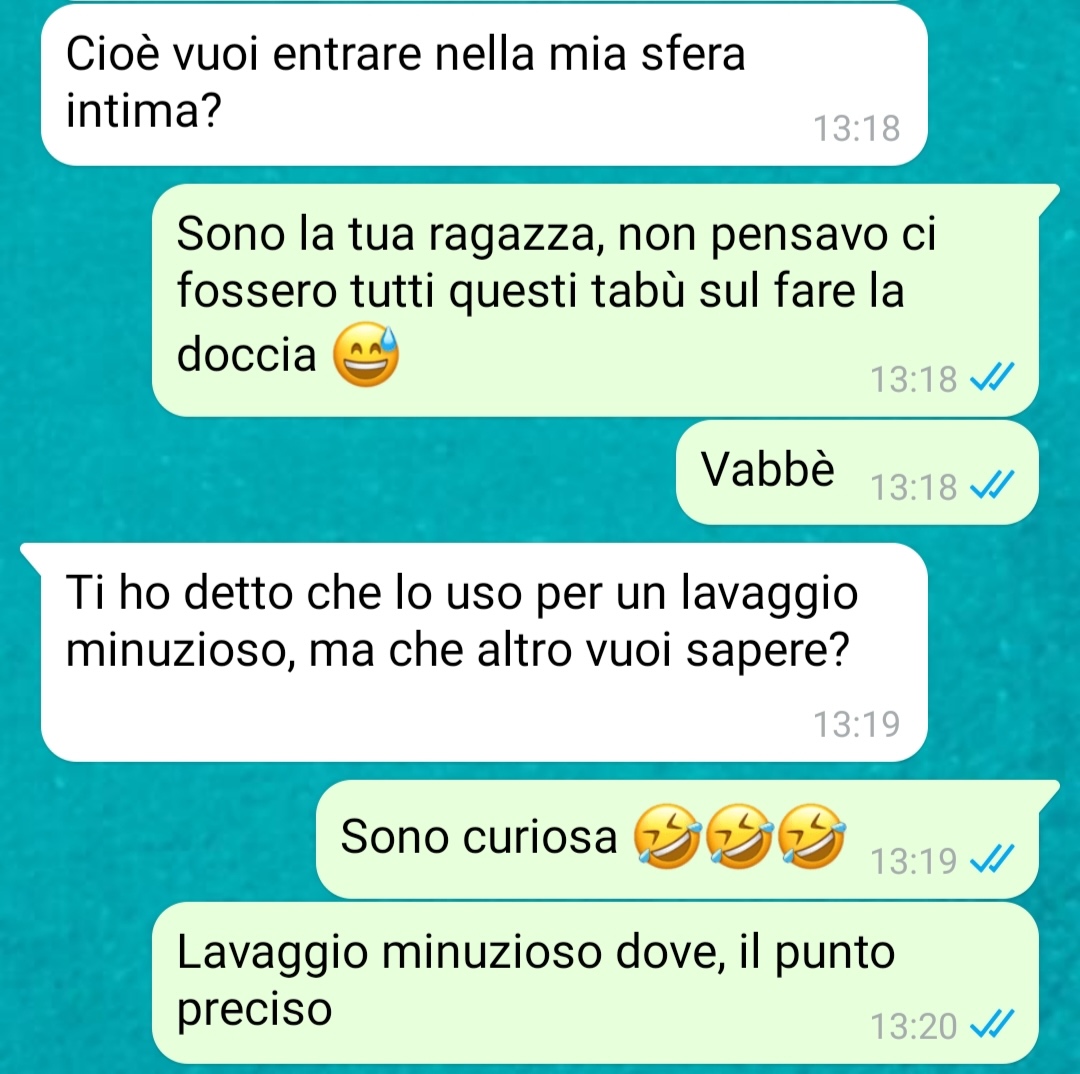
Task: Tap read ticks on 'Sono la tua ragazza' message
Action: pyautogui.click(x=992, y=377)
